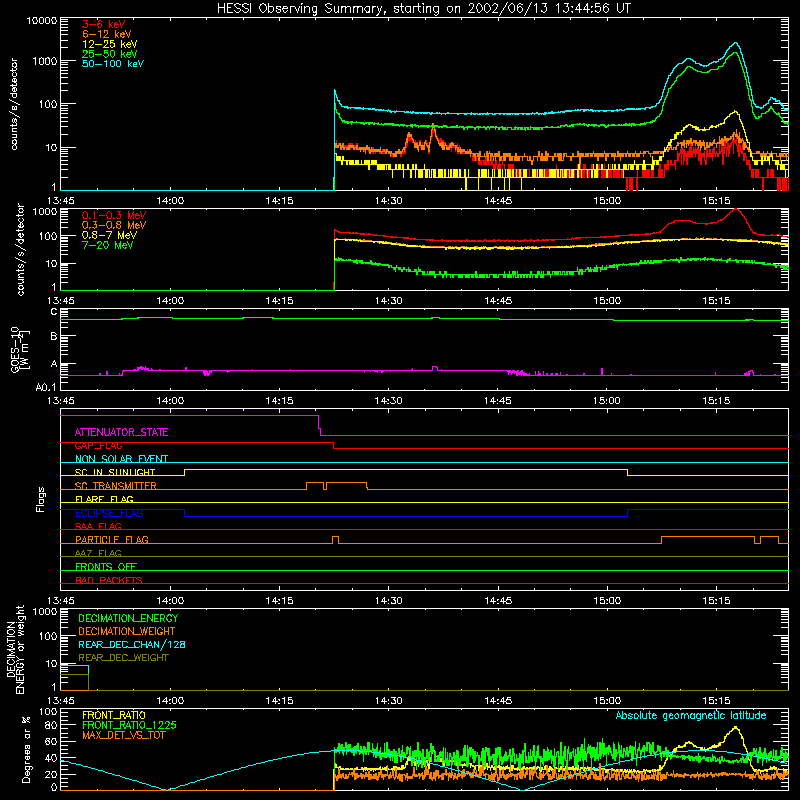Pick the 50-100 keV legend label
The image size is (800, 800).
113,64
